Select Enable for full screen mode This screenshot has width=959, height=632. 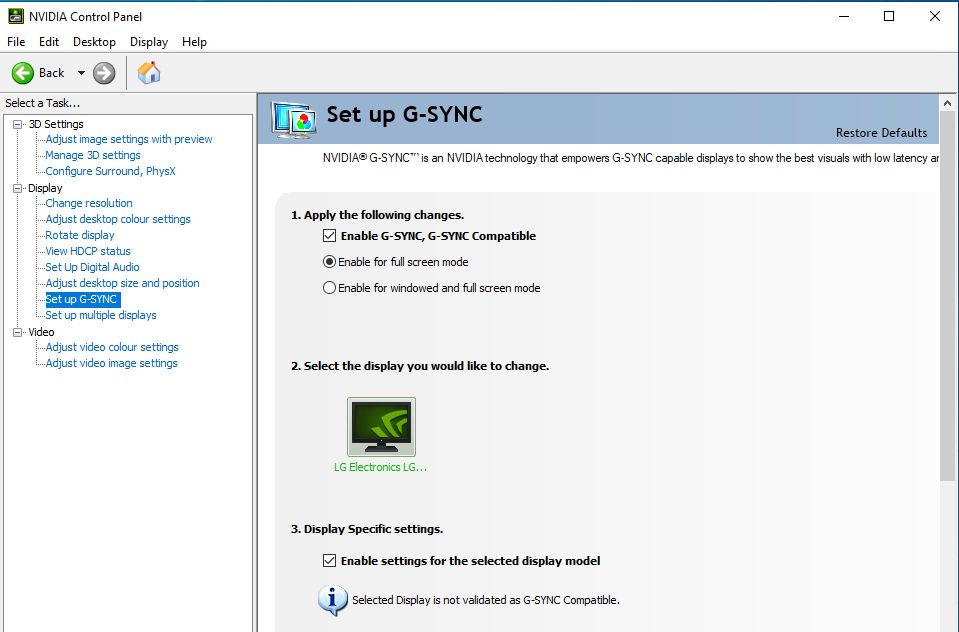point(329,262)
